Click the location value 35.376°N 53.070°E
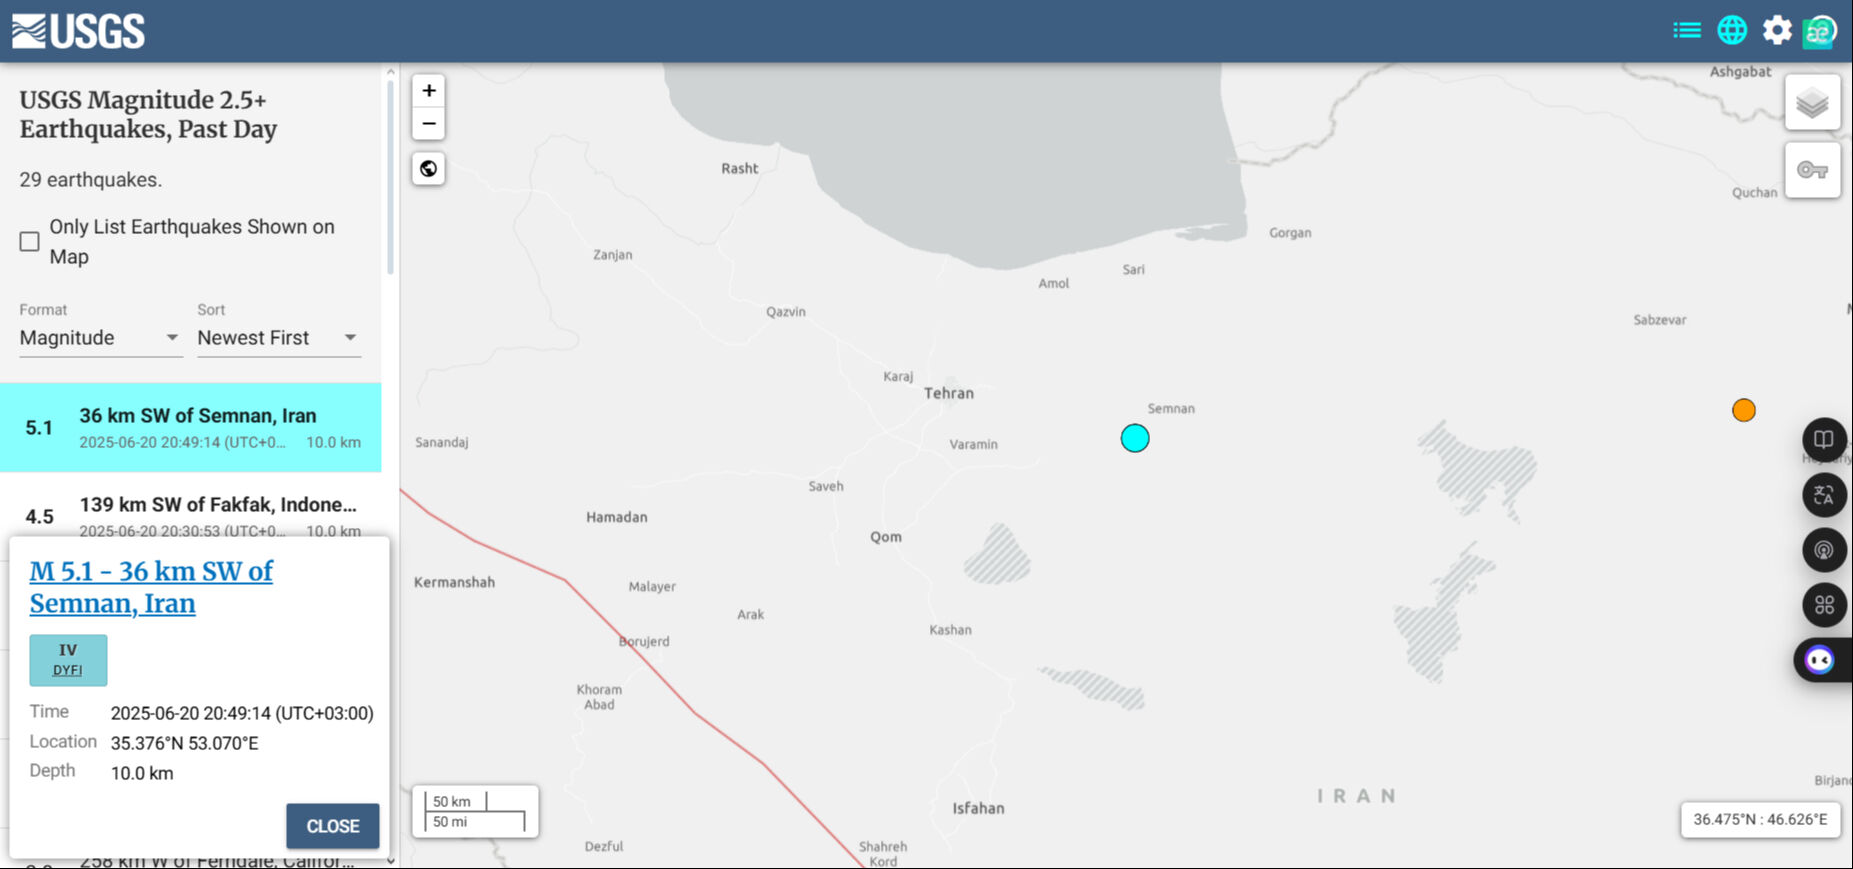The width and height of the screenshot is (1853, 869). tap(185, 743)
